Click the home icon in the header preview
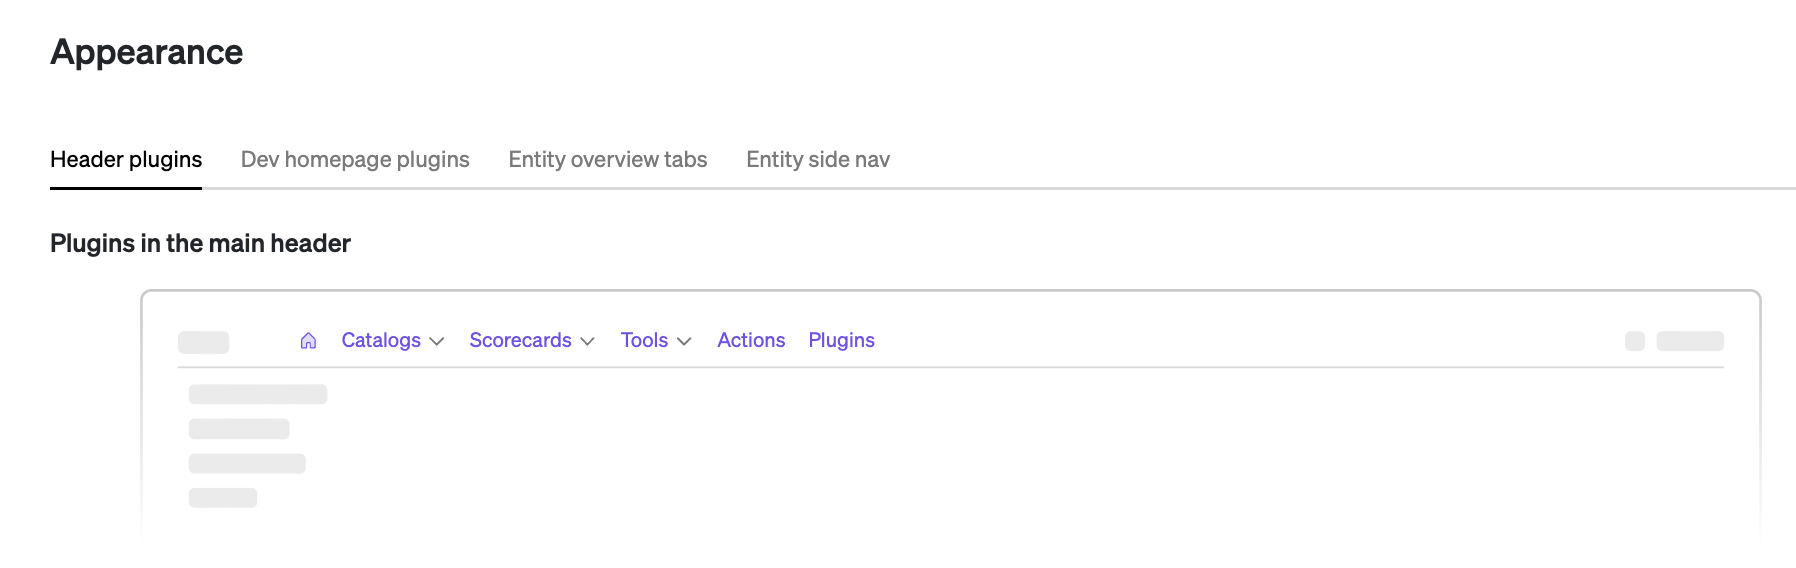The height and width of the screenshot is (568, 1796). pyautogui.click(x=308, y=341)
